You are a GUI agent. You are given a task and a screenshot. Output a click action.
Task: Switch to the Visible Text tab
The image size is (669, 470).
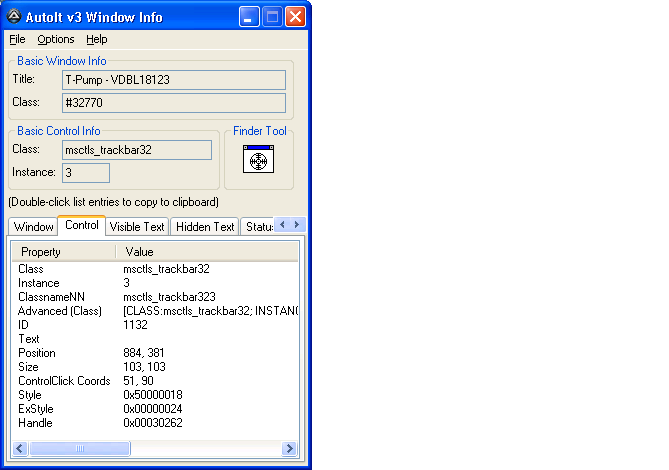click(137, 227)
